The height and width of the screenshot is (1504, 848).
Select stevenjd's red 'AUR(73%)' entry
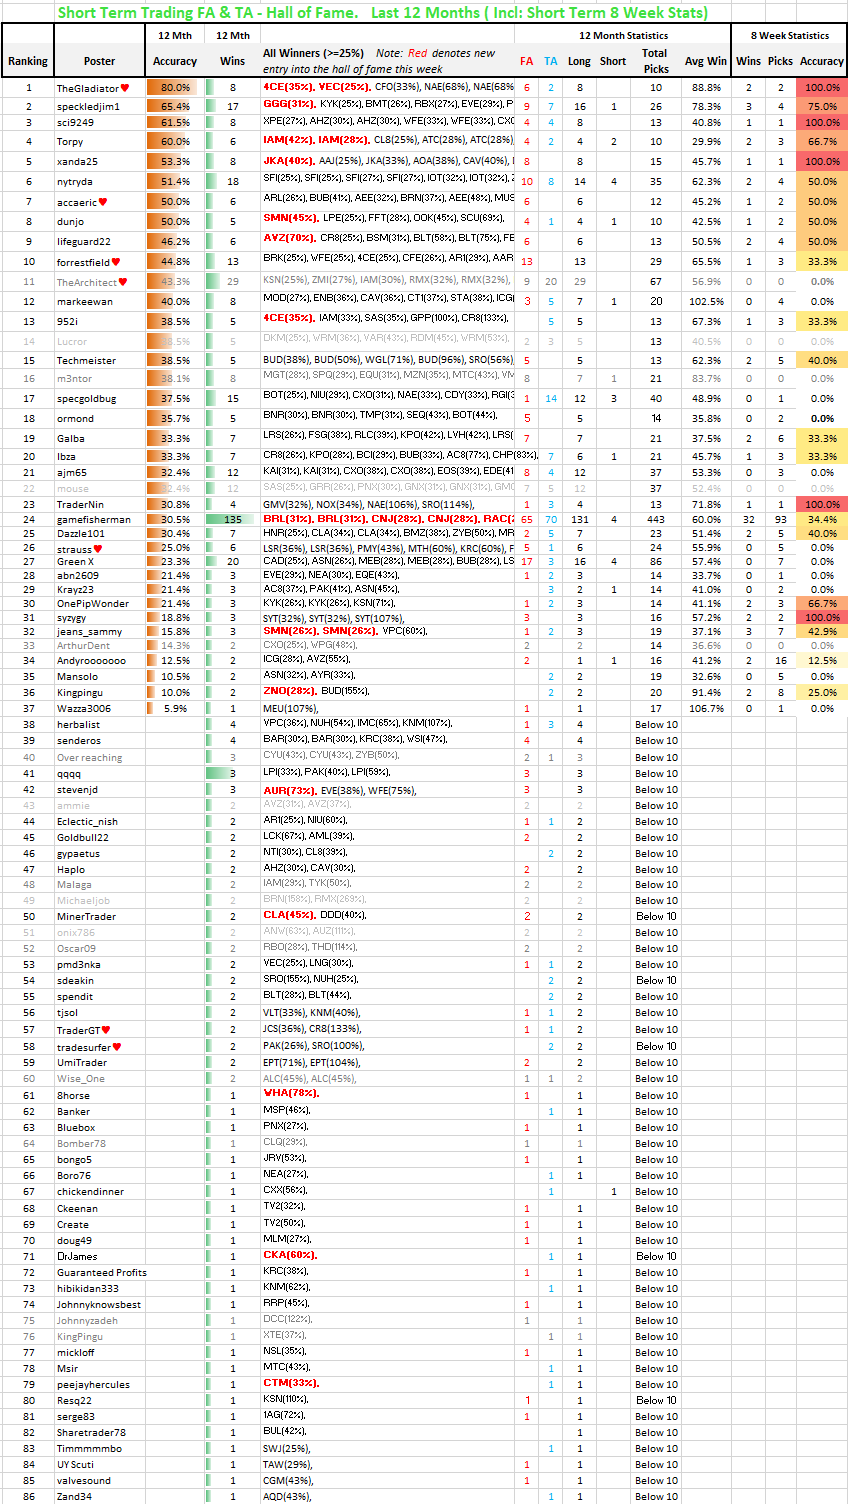(290, 790)
